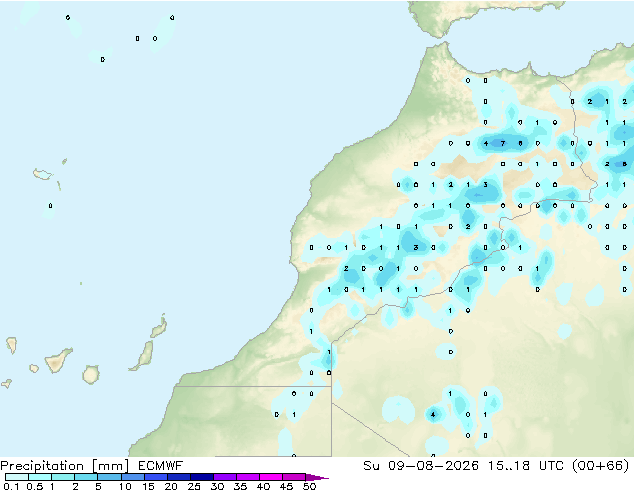Click the 'Su' weekday abbreviation
634x490 pixels.
[372, 466]
